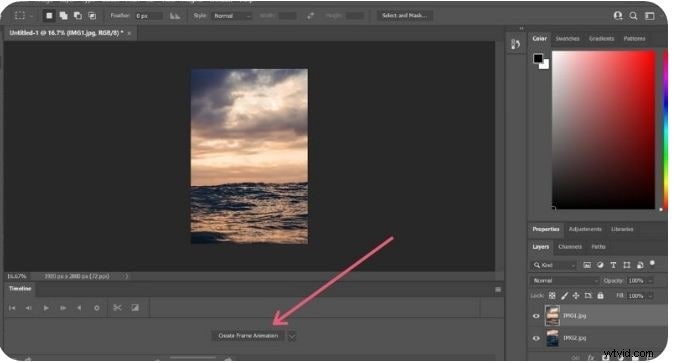Switch to the Layers tab
Viewport: 674px width, 363px height.
coord(540,247)
